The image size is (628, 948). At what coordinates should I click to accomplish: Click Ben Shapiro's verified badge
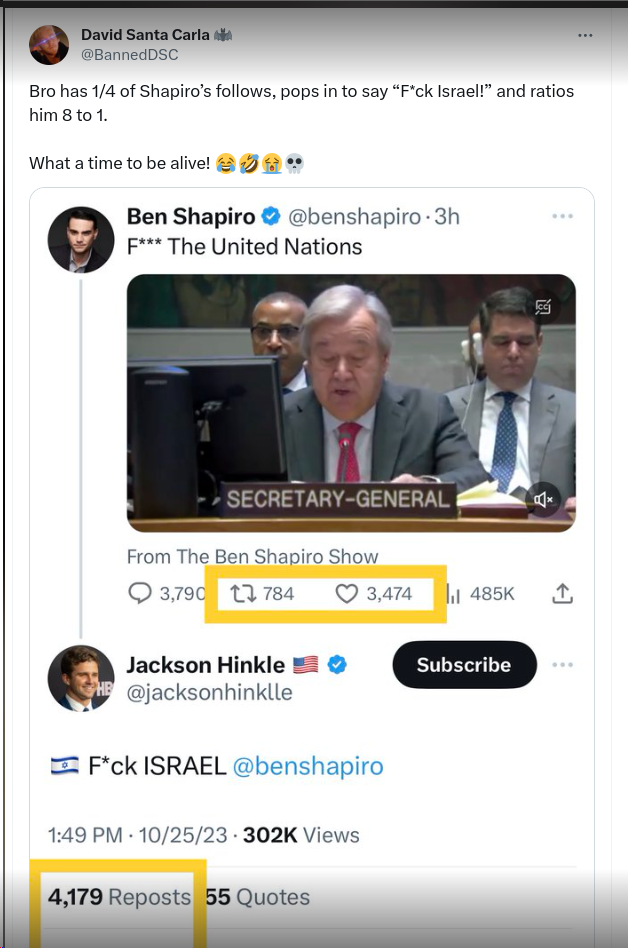(271, 216)
